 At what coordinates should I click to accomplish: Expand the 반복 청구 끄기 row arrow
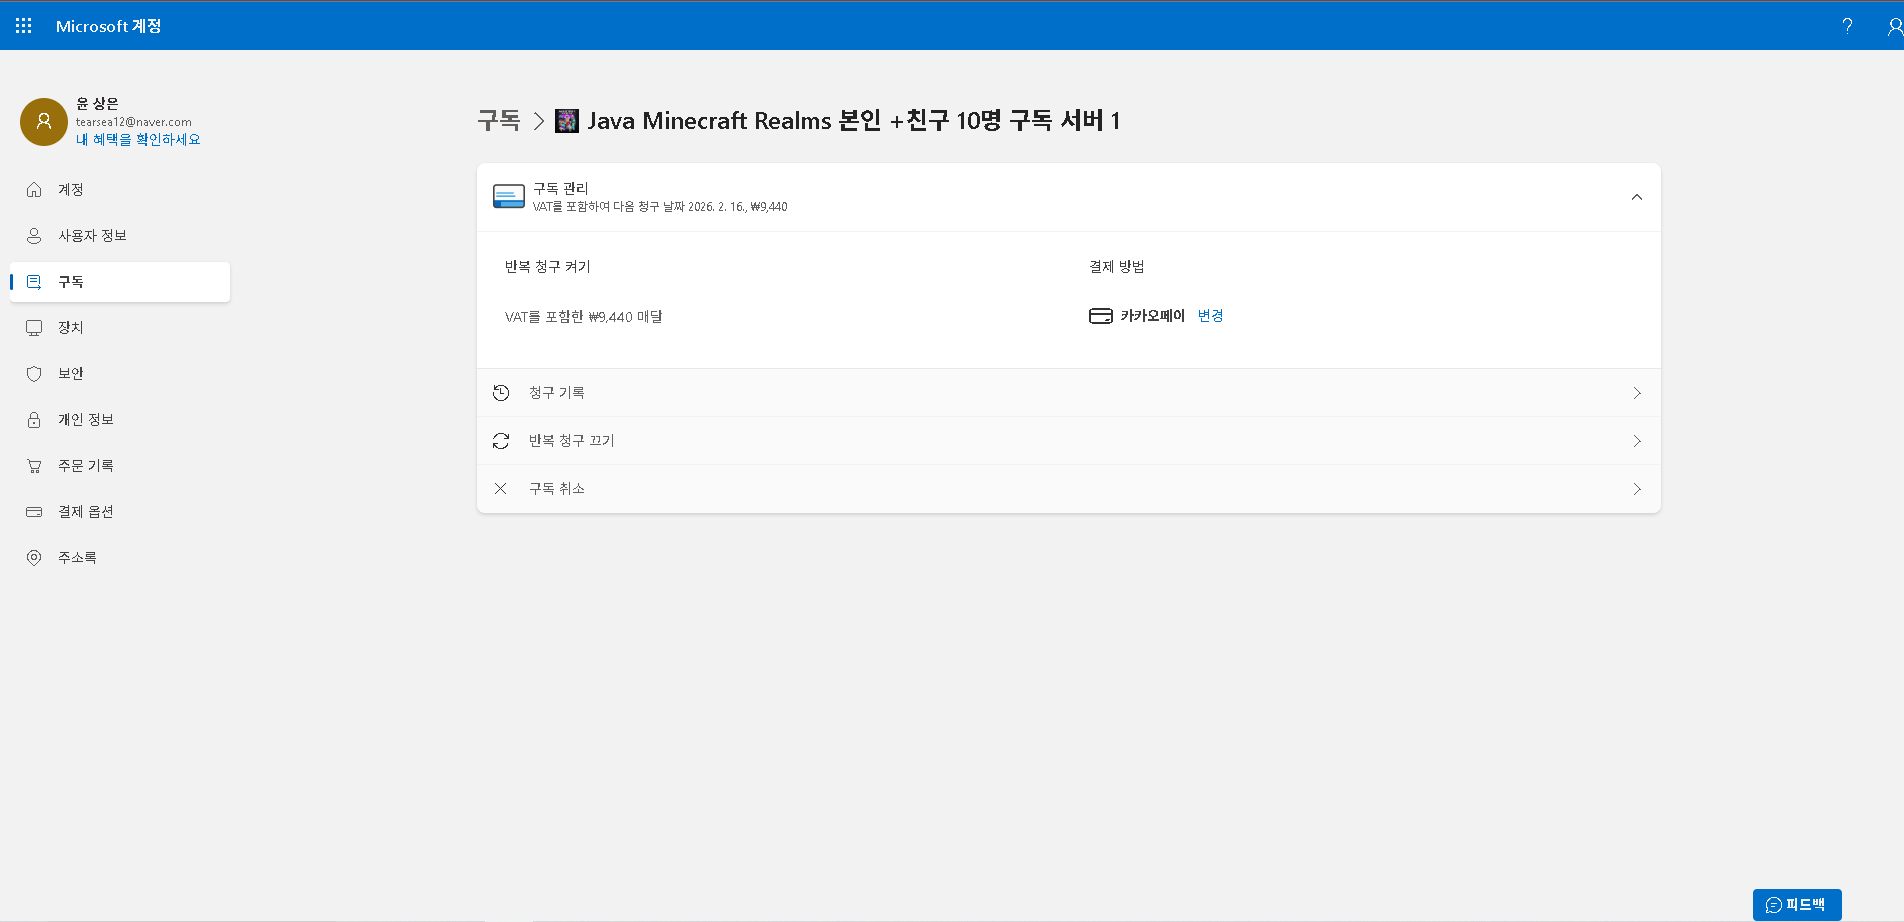click(1637, 441)
